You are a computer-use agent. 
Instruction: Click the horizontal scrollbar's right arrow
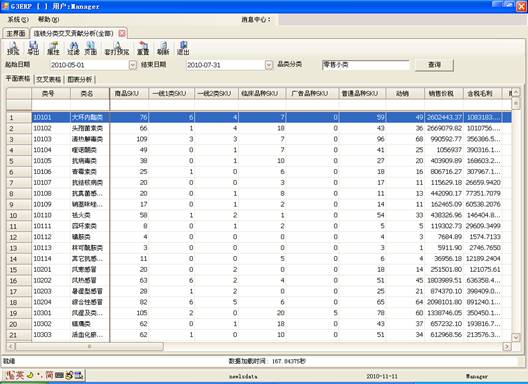click(506, 346)
